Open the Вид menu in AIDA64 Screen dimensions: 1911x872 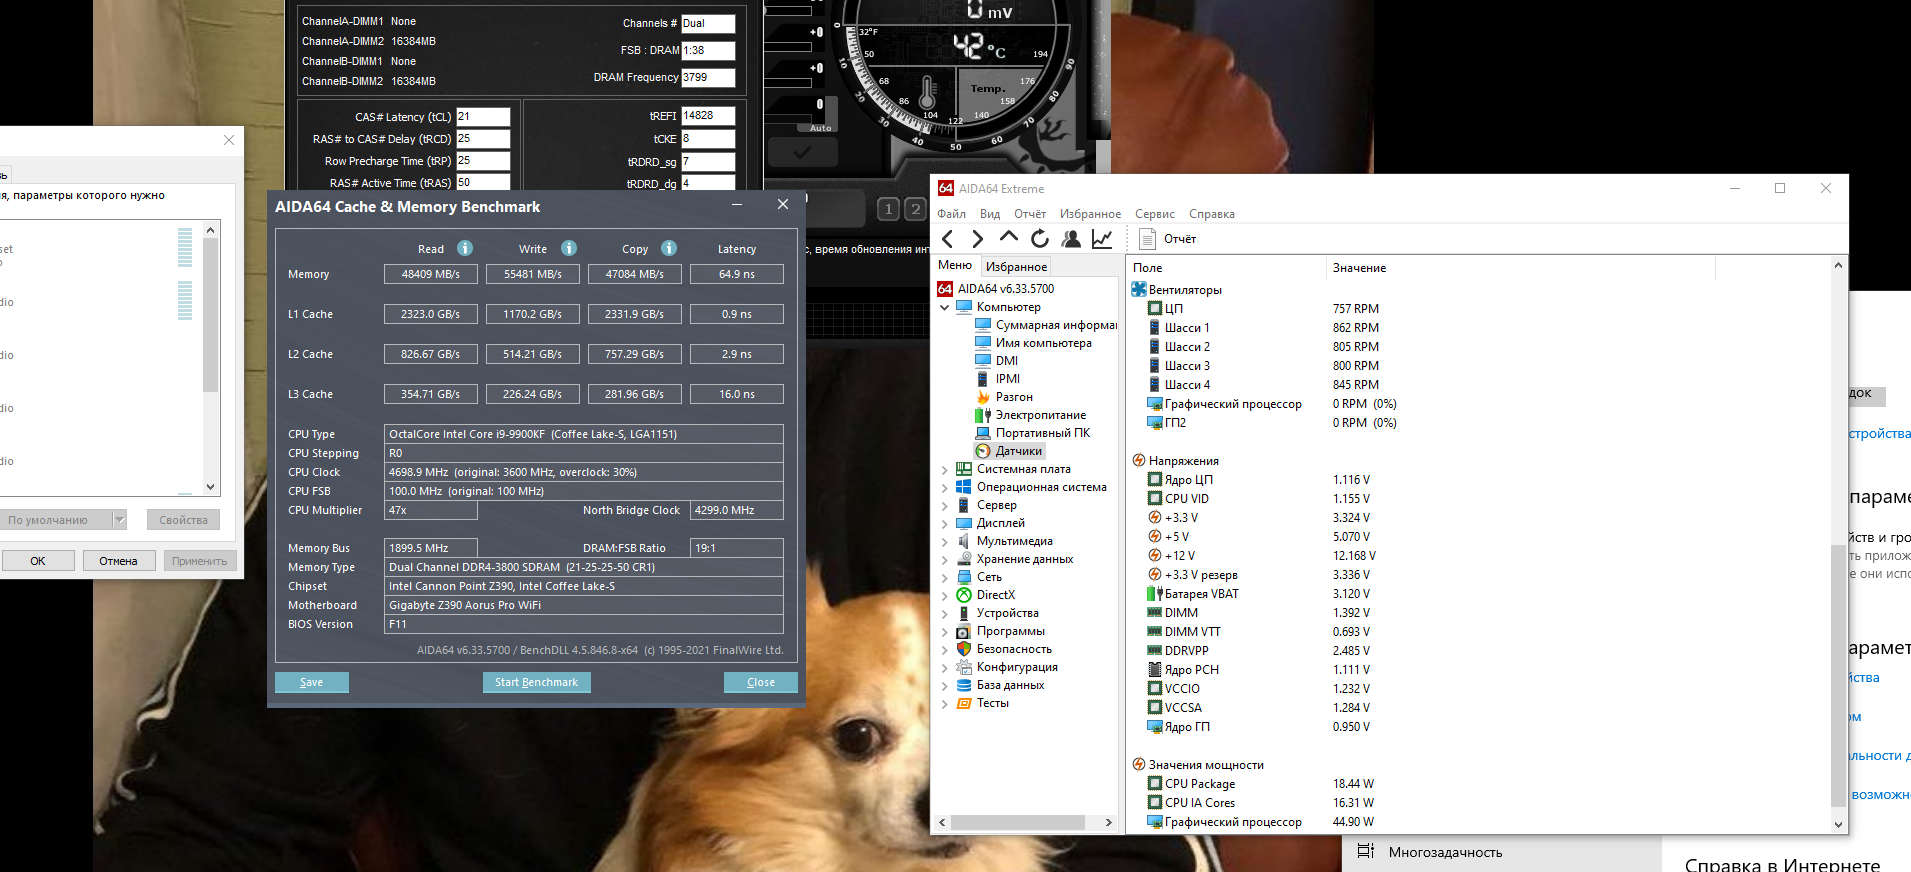[990, 214]
